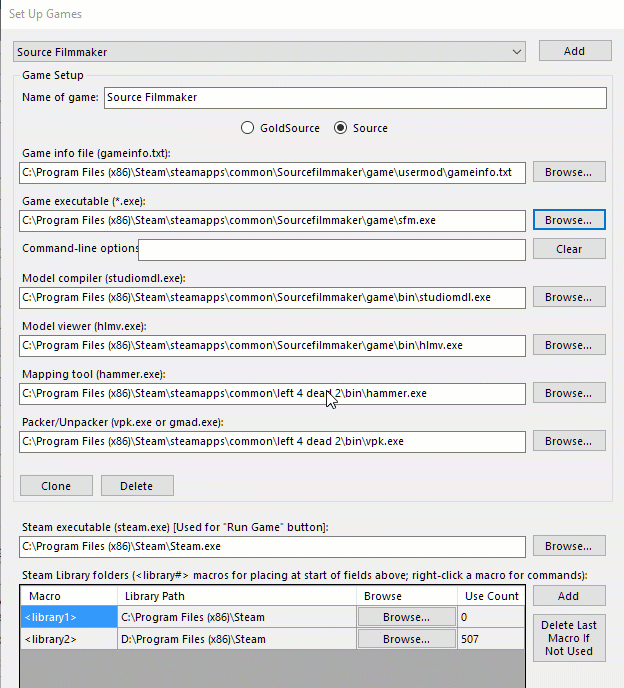Click Add next to the game dropdown
This screenshot has height=688, width=624.
tap(575, 50)
